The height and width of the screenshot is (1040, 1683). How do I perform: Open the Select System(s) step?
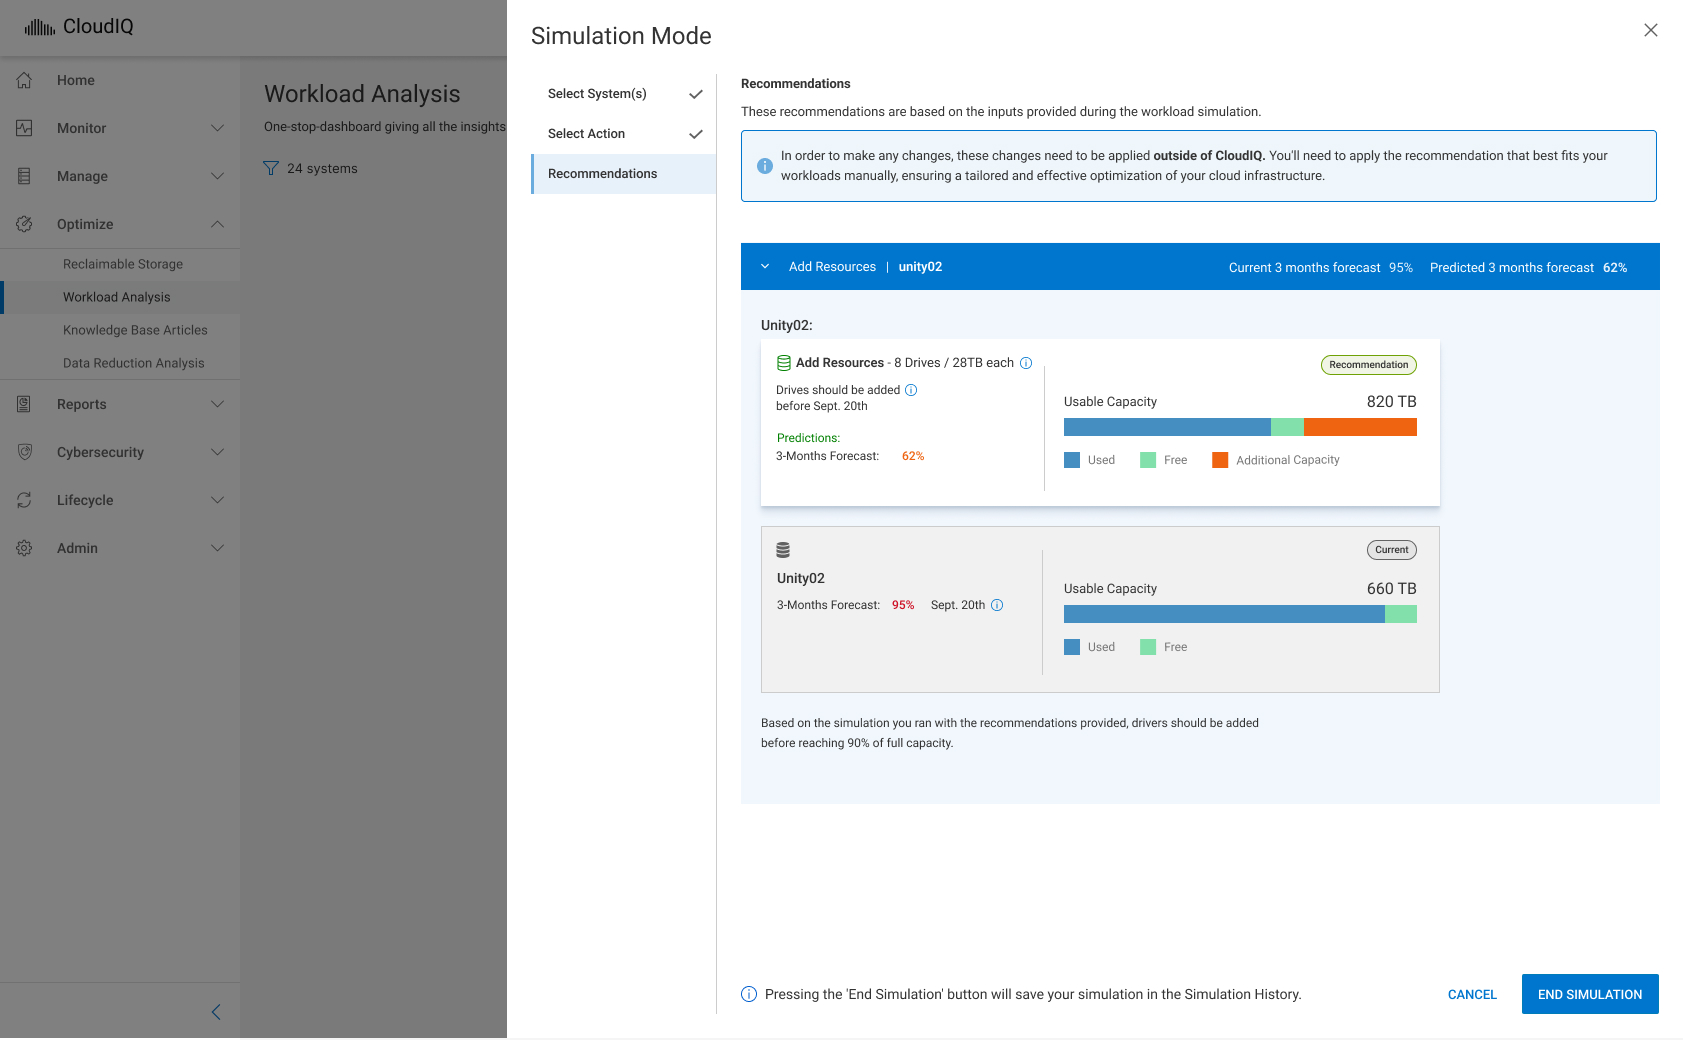(x=624, y=94)
